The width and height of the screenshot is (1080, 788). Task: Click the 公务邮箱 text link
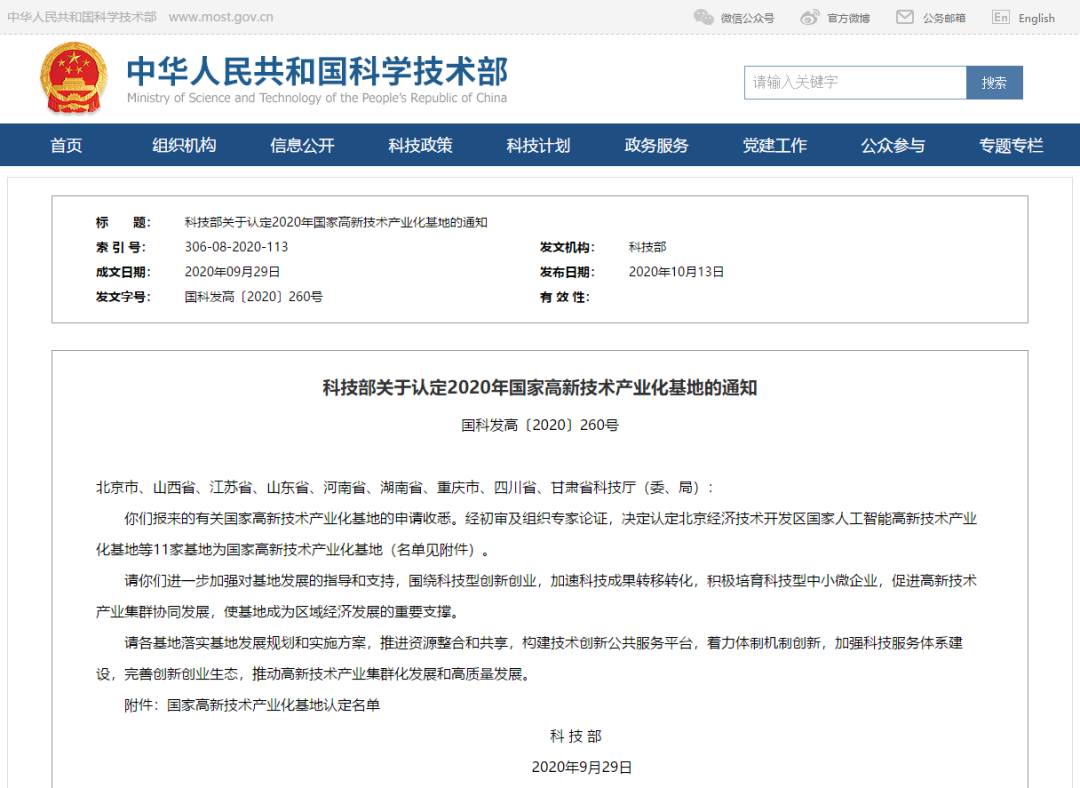944,18
